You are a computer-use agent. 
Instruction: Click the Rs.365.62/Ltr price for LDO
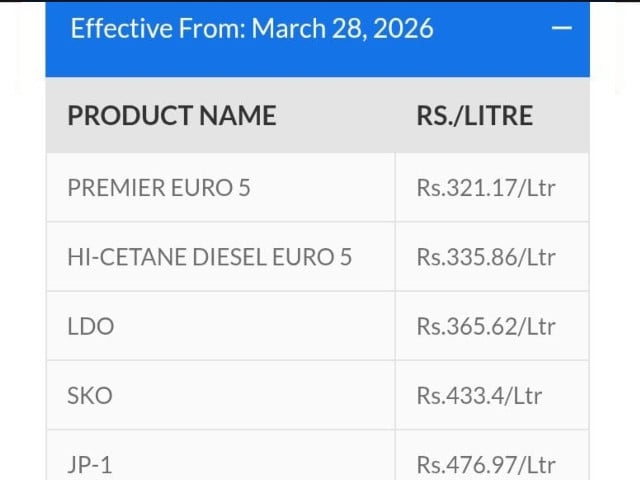click(x=486, y=326)
